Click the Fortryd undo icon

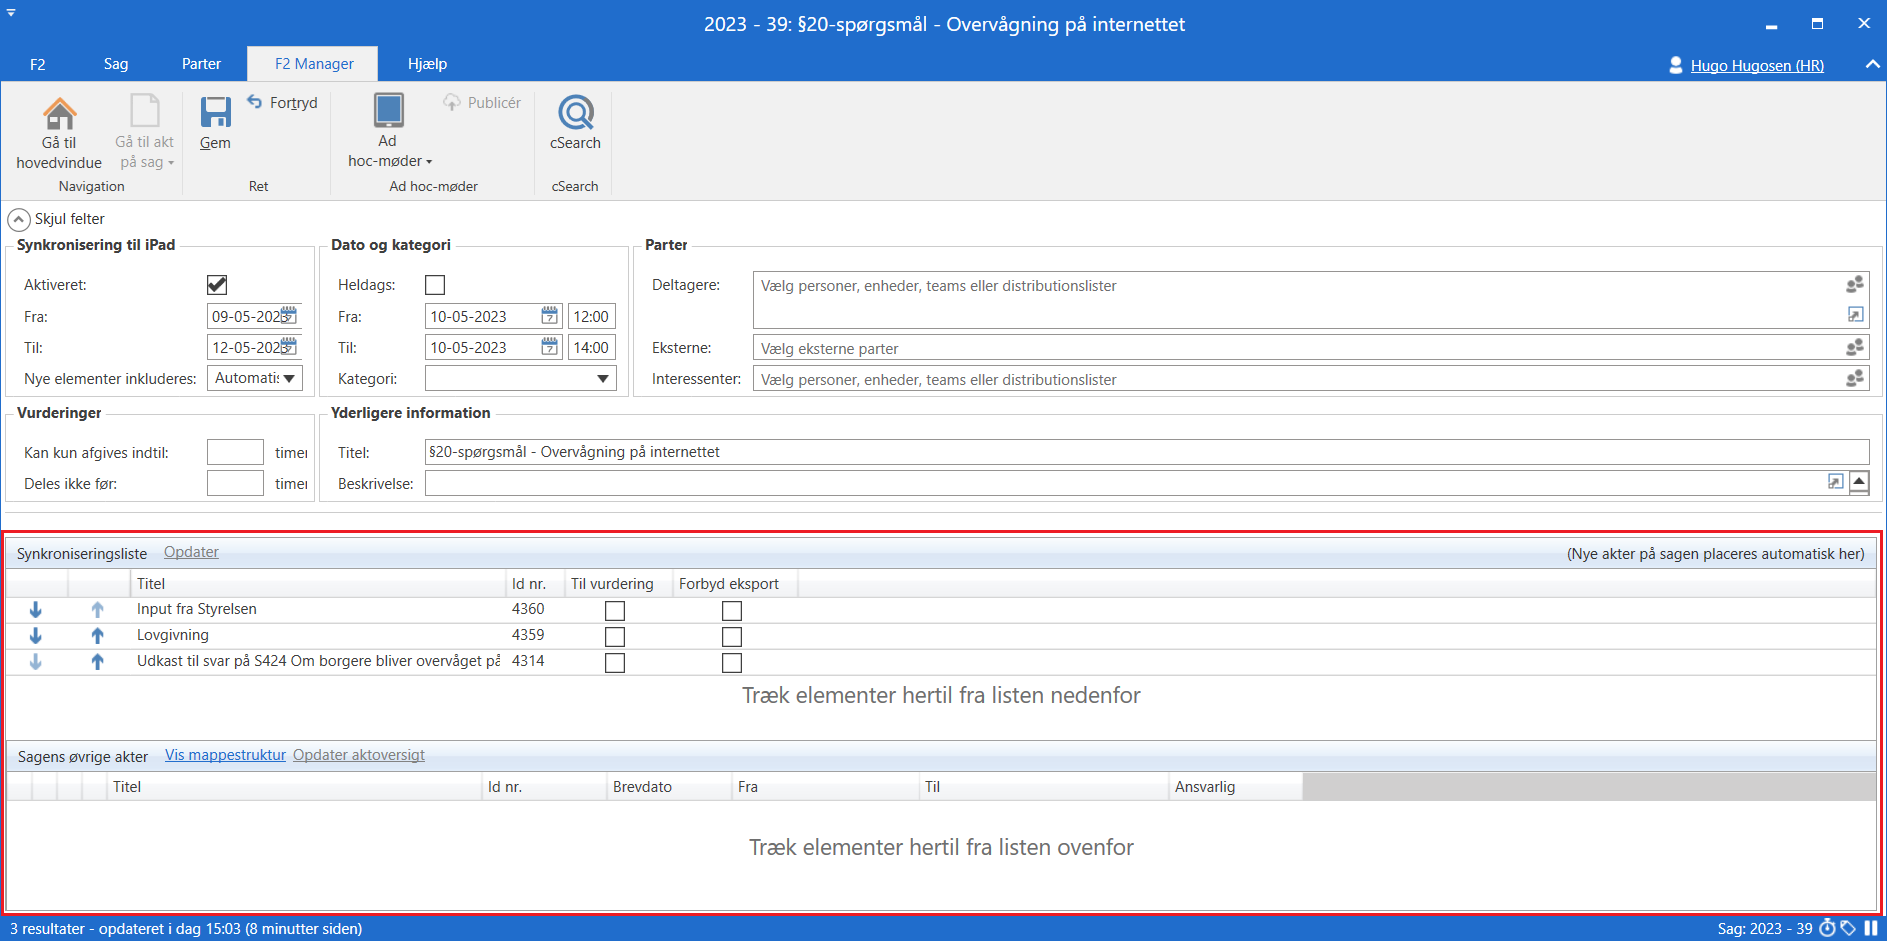click(x=255, y=102)
